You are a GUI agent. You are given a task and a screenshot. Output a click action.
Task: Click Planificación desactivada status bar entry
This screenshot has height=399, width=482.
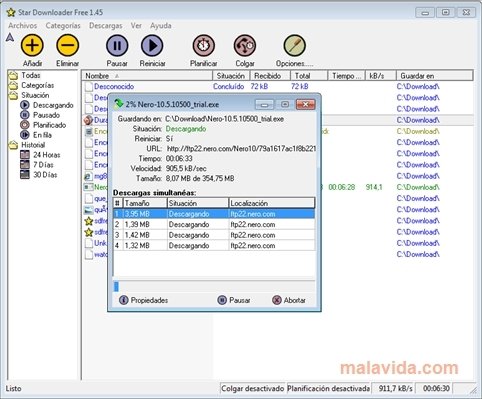tap(328, 389)
